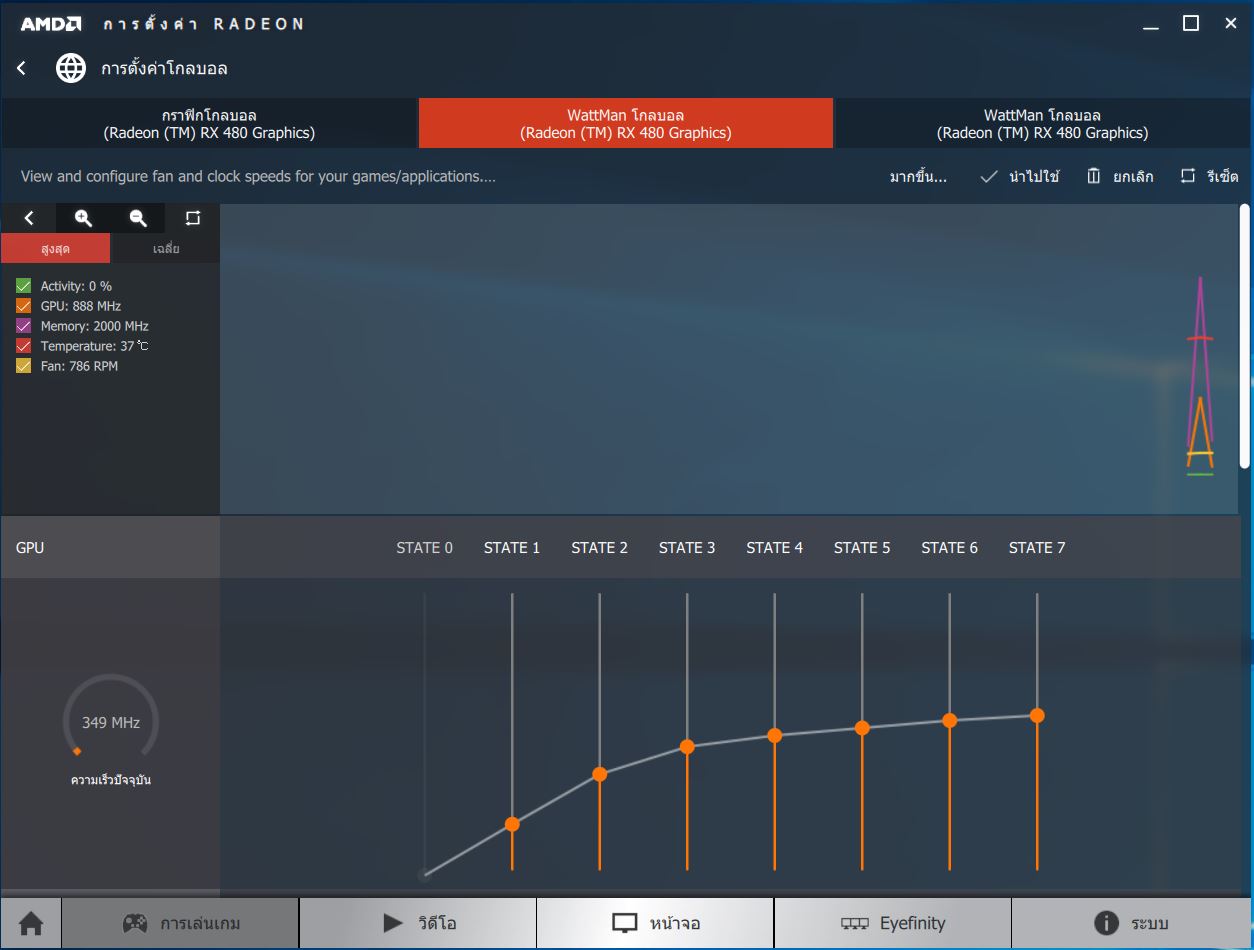Expand the มากขึ้น... (More) options
The width and height of the screenshot is (1254, 950).
918,177
